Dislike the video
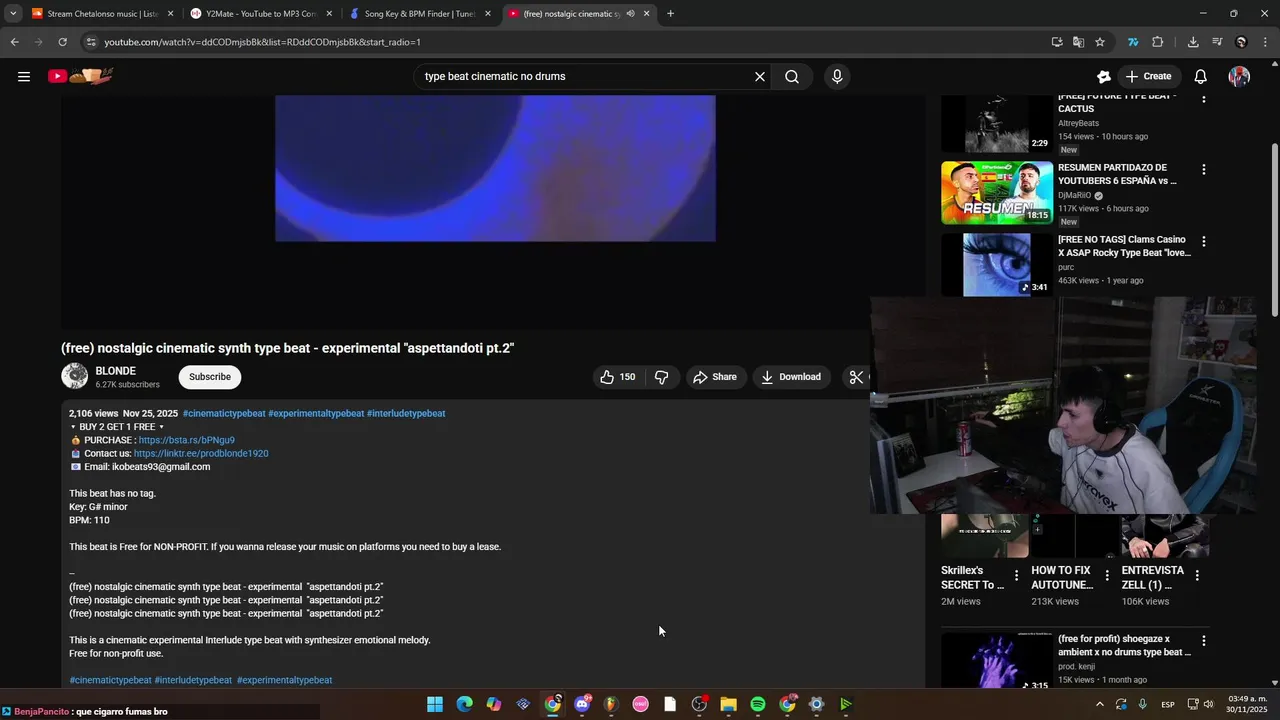Screen dimensions: 1280x720 point(661,377)
